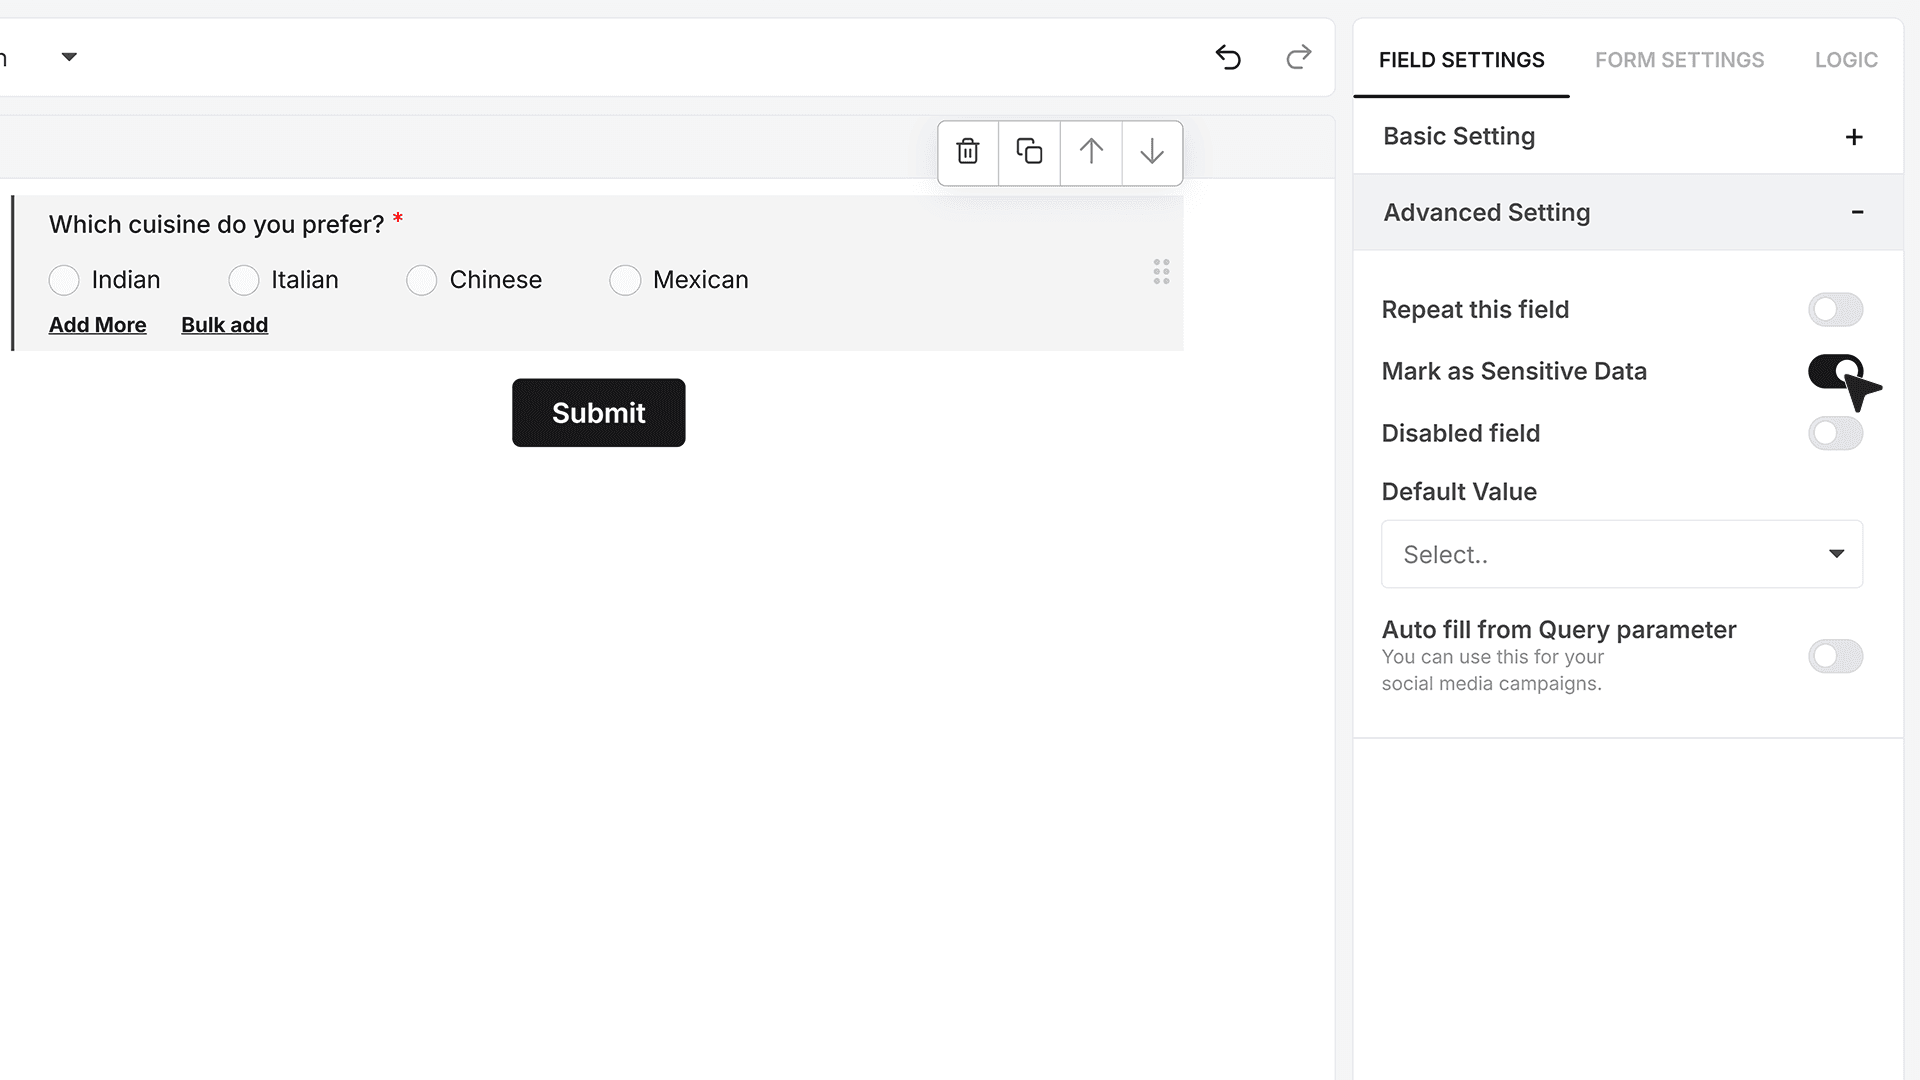
Task: Toggle Auto fill from Query parameter
Action: pyautogui.click(x=1835, y=657)
